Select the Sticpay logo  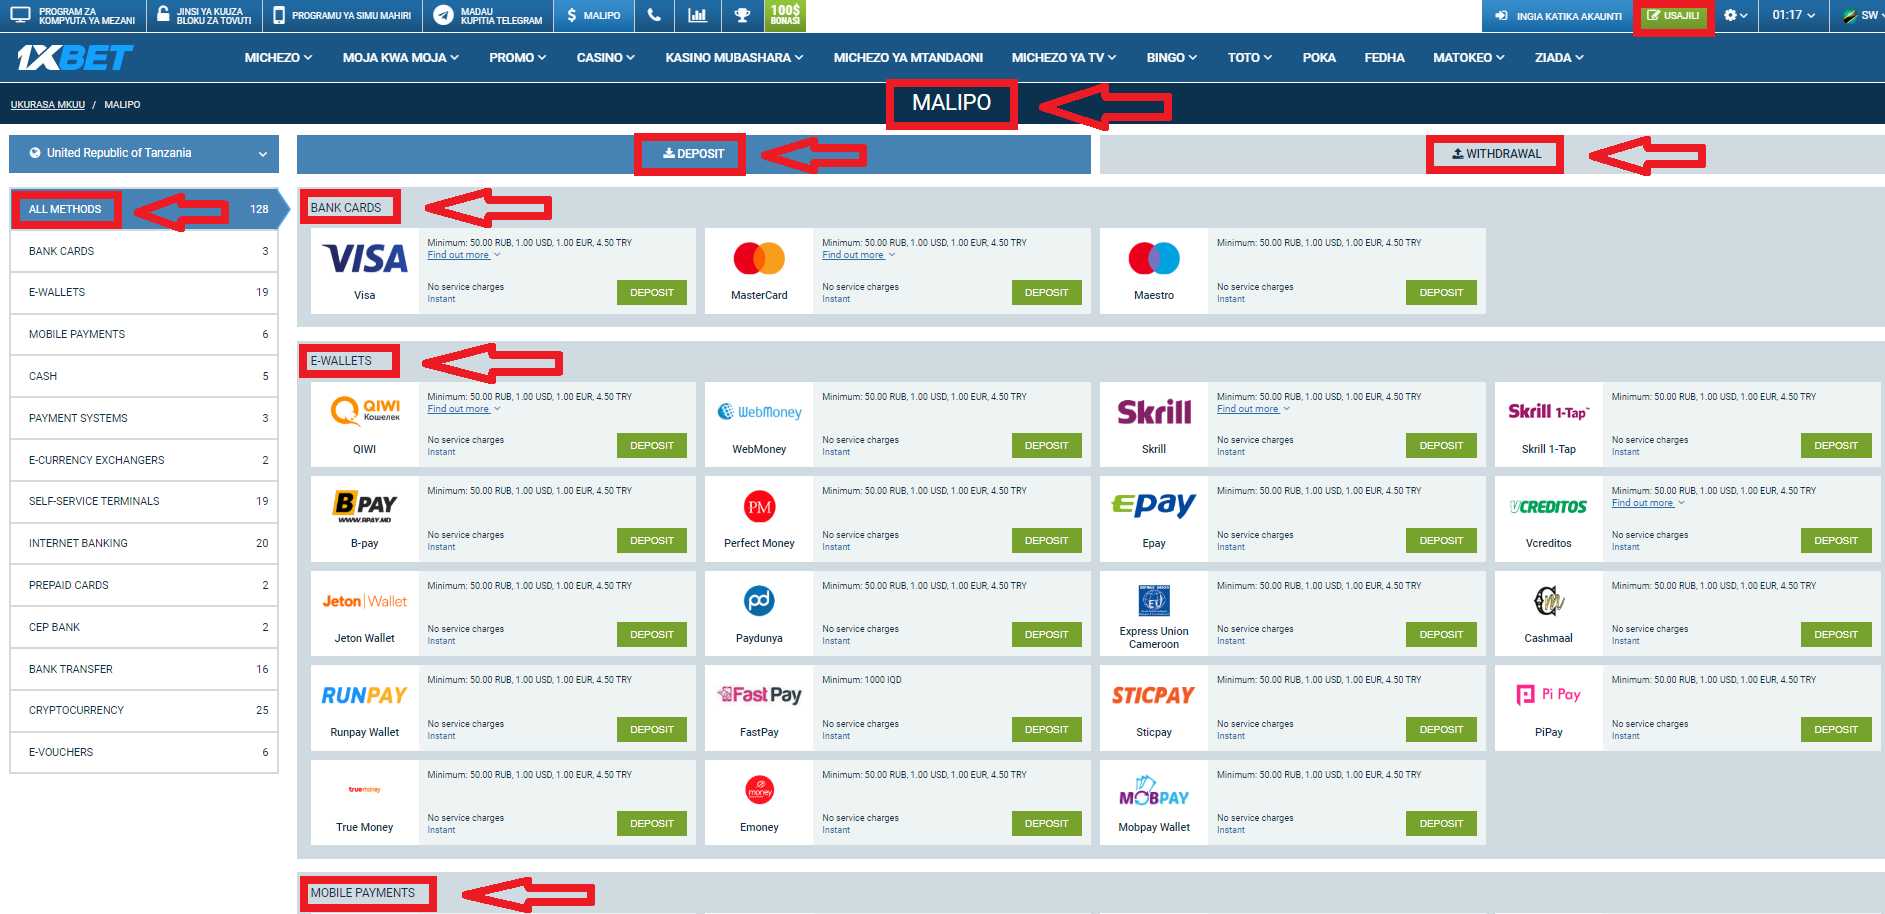1154,695
